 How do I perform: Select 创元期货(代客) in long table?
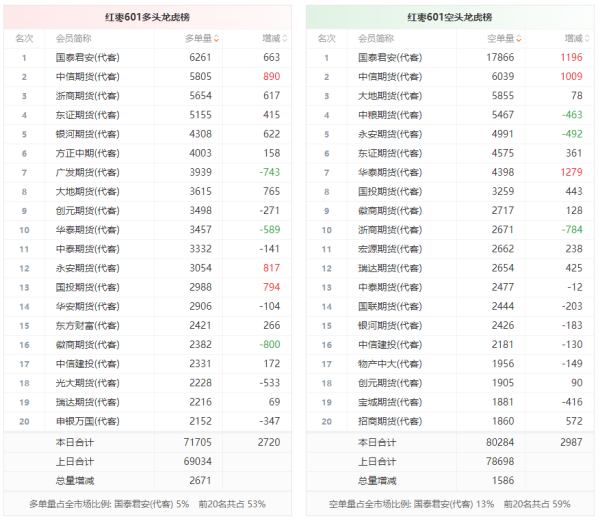(x=88, y=211)
